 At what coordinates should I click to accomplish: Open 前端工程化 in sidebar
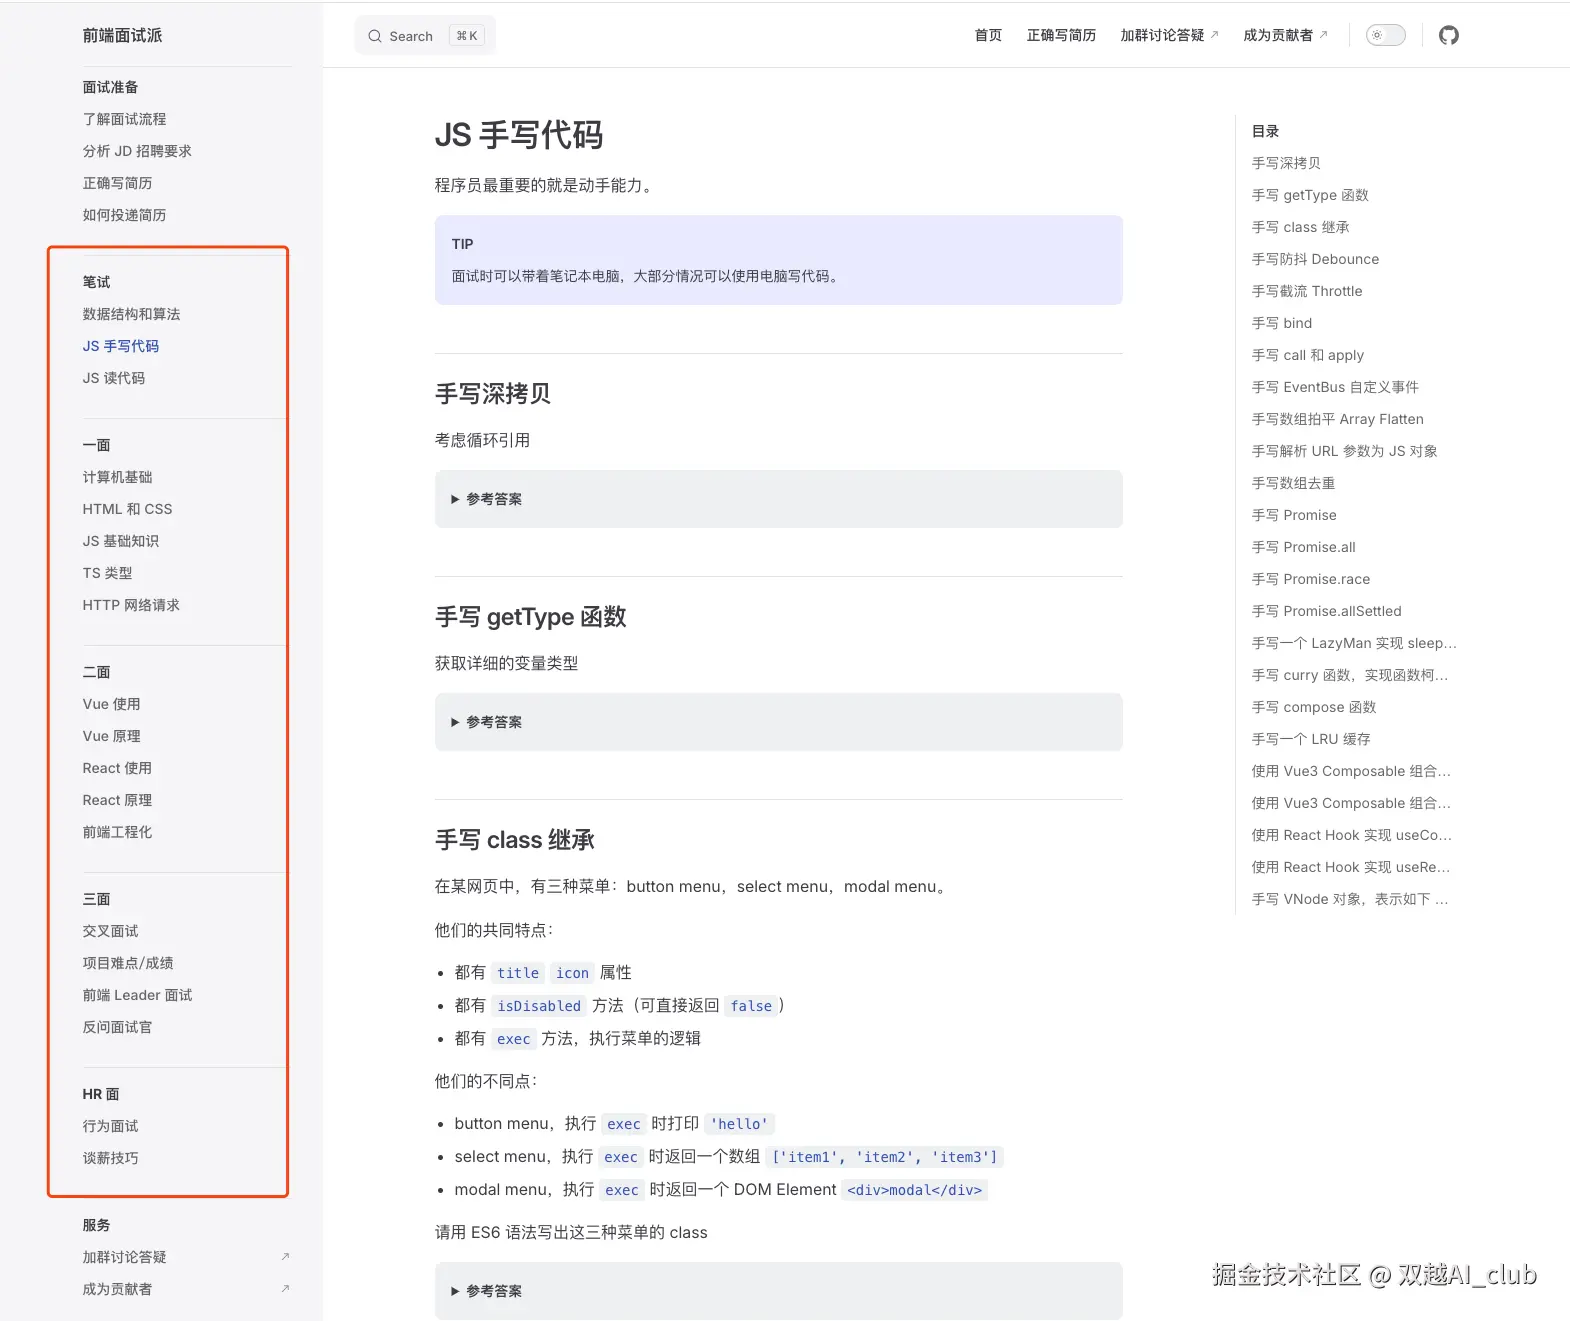tap(117, 832)
